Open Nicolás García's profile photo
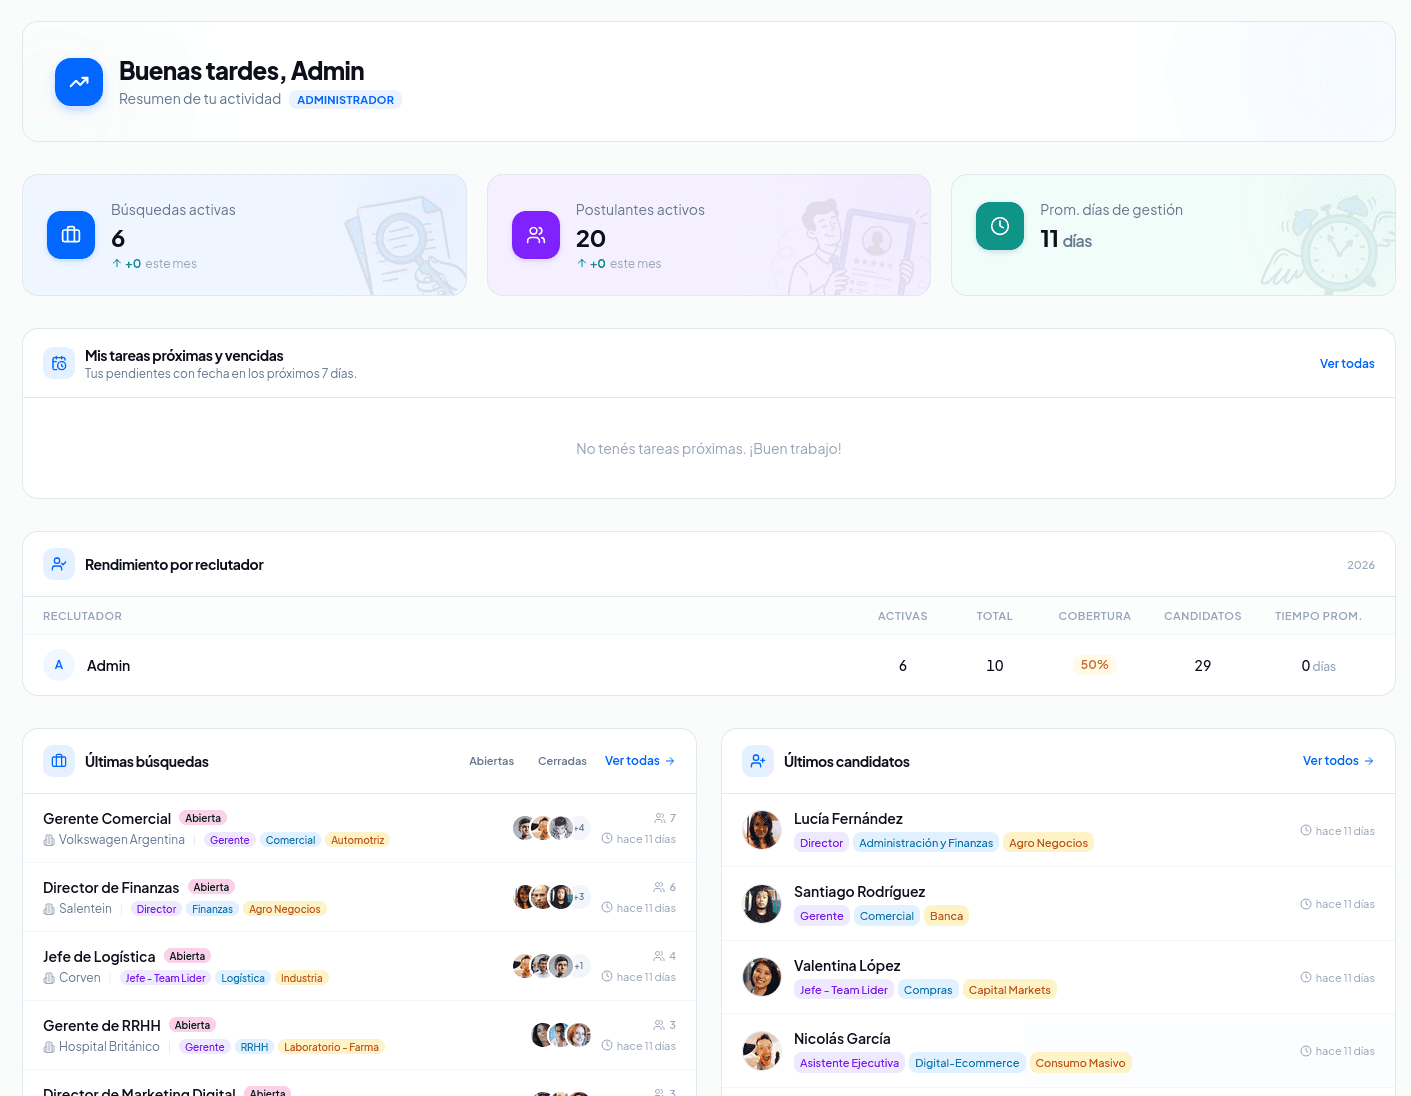 (762, 1051)
